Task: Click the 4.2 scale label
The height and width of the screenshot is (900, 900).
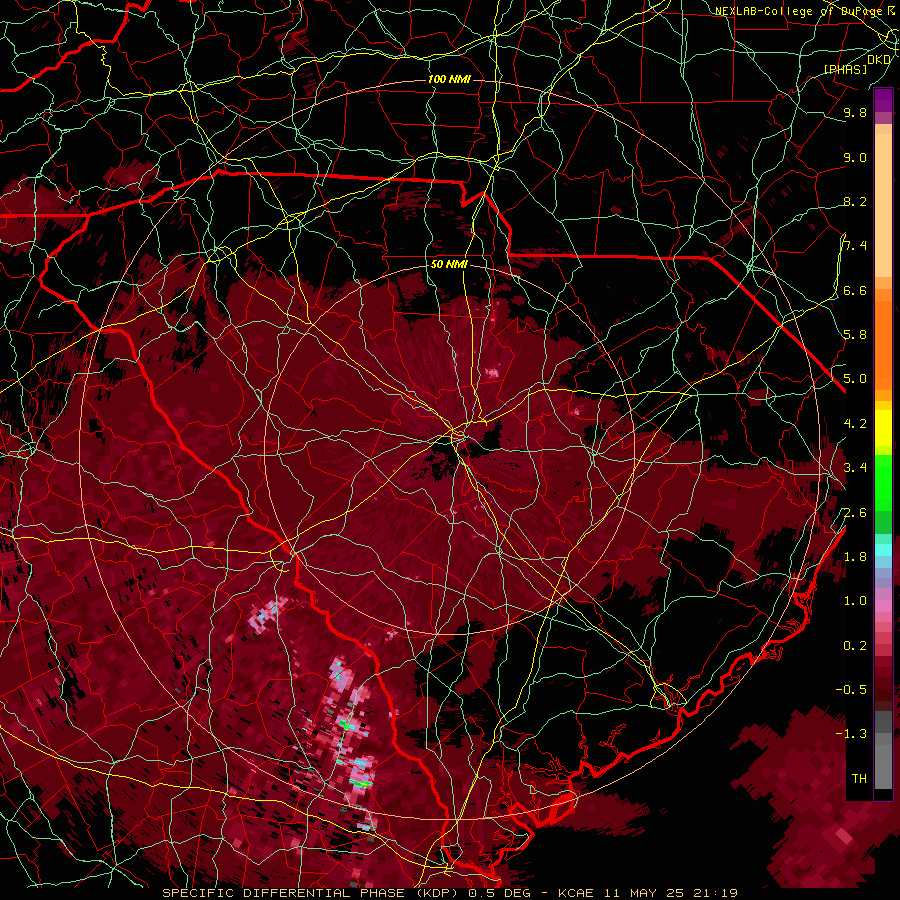Action: coord(855,424)
